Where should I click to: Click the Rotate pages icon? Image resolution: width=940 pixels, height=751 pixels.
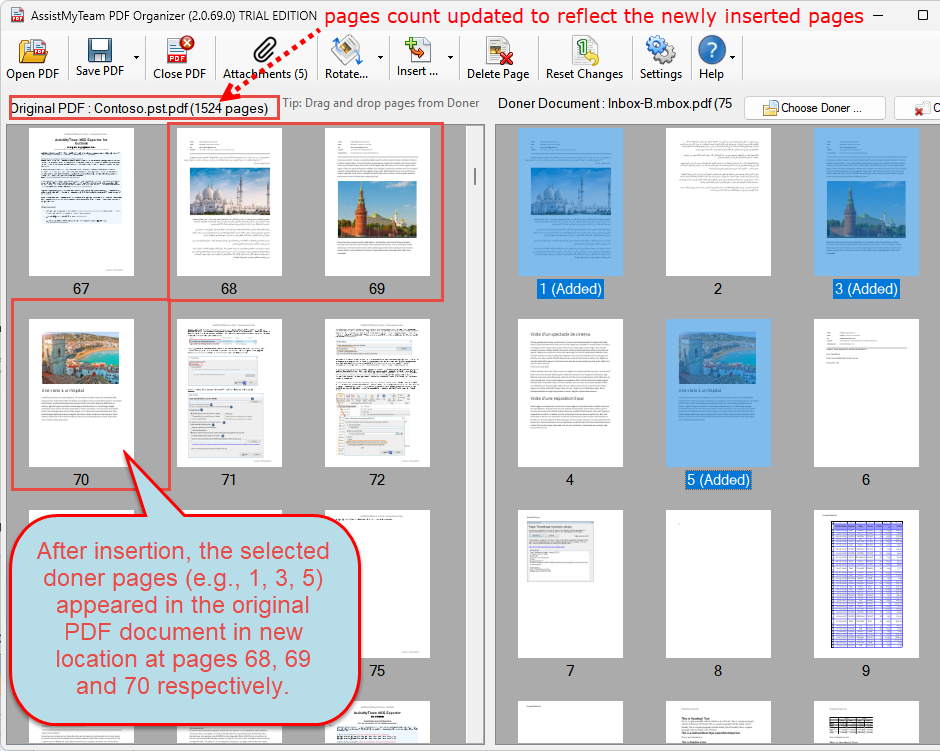pyautogui.click(x=345, y=50)
